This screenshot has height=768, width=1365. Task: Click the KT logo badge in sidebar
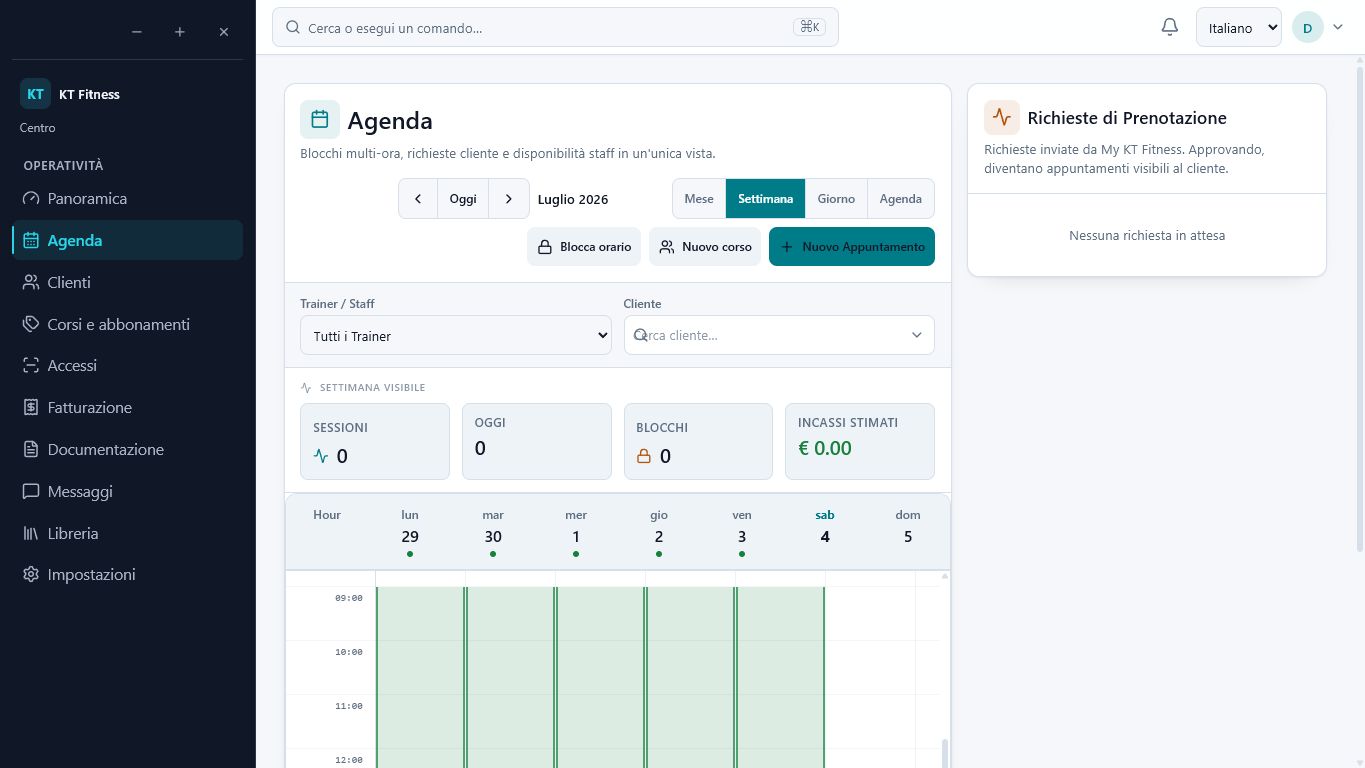[x=35, y=94]
